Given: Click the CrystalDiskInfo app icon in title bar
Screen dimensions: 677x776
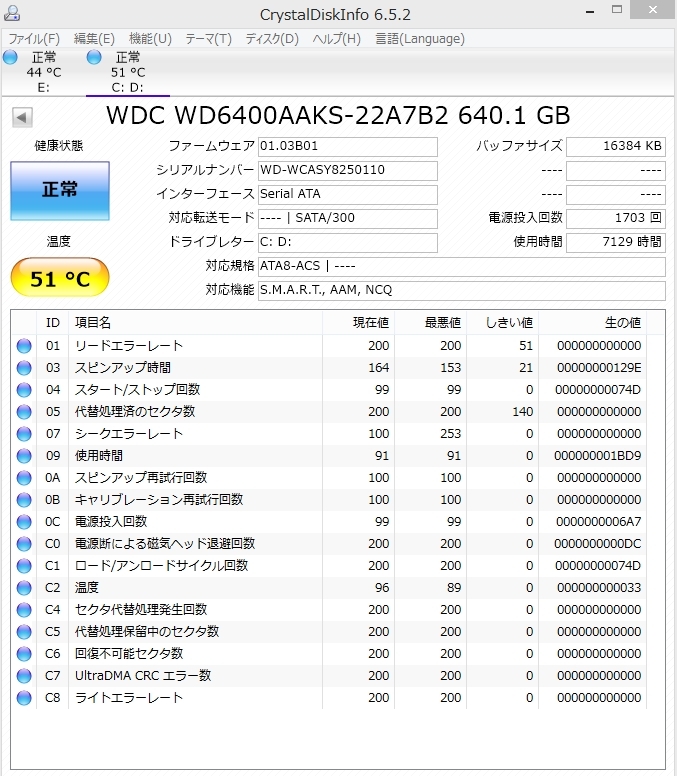Looking at the screenshot, I should (13, 14).
